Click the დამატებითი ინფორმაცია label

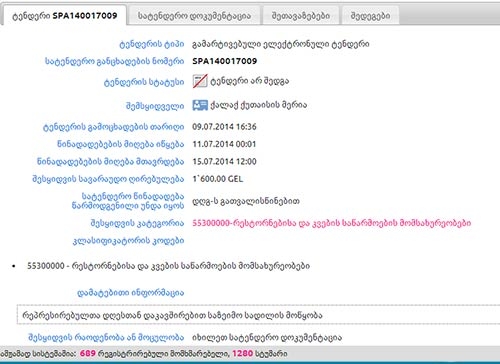pyautogui.click(x=131, y=293)
